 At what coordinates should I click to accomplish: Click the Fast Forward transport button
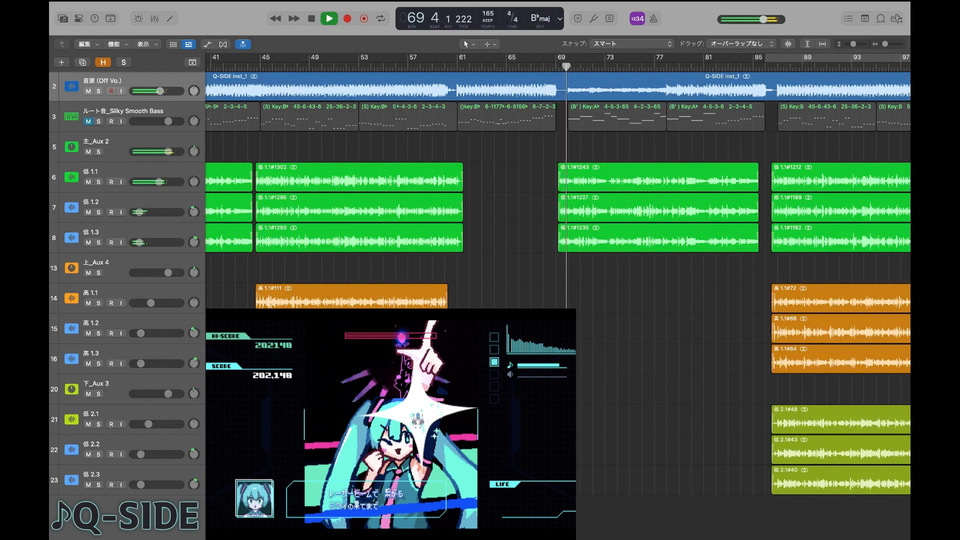click(294, 18)
